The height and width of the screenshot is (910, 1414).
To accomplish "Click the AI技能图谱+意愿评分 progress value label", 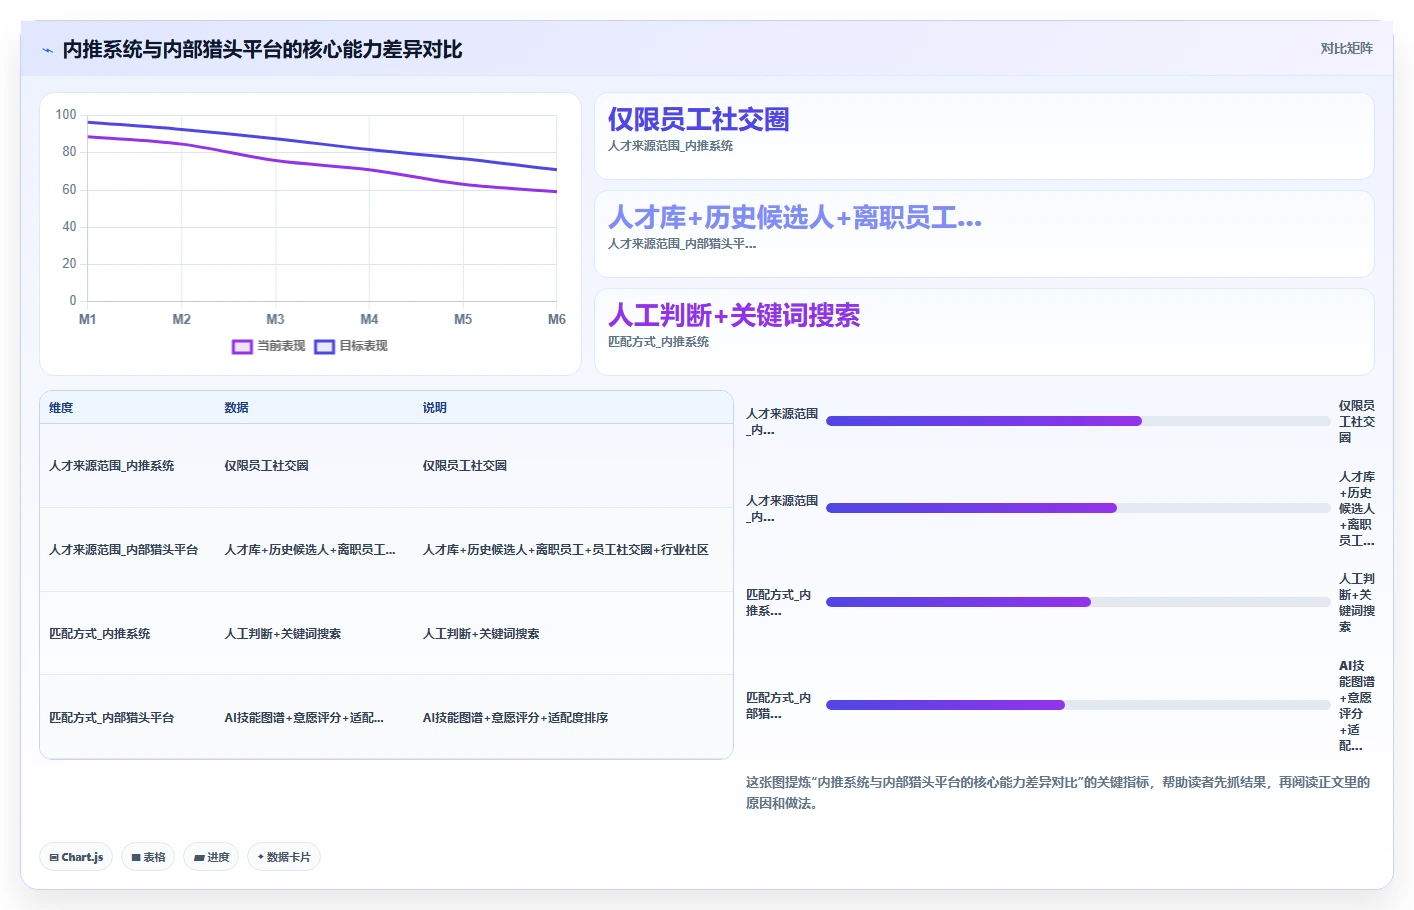I will pyautogui.click(x=1357, y=706).
